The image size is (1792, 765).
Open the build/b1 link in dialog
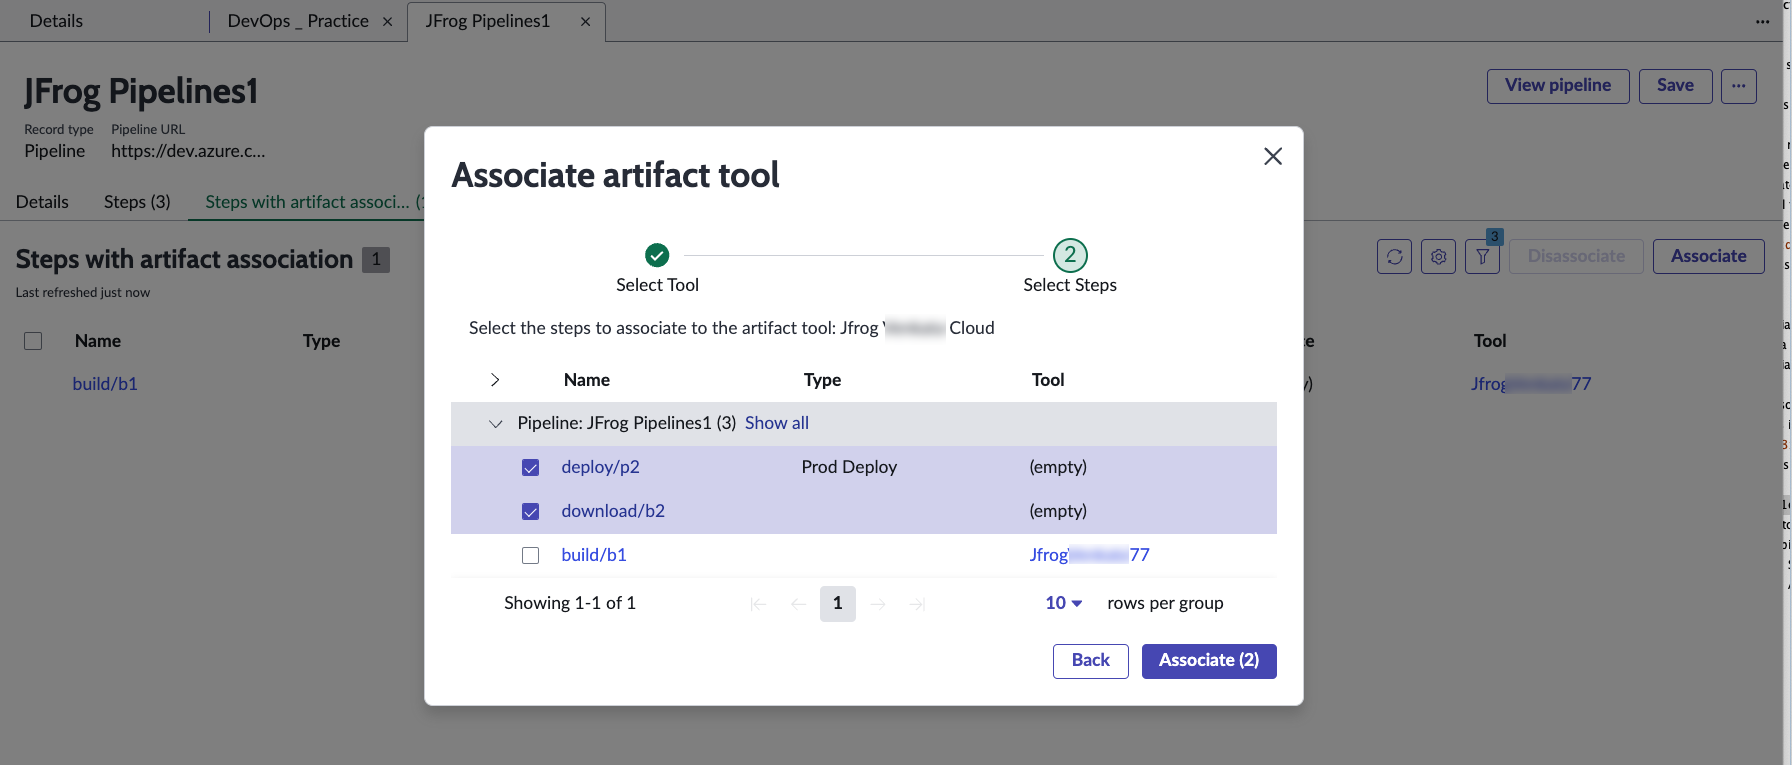tap(594, 555)
